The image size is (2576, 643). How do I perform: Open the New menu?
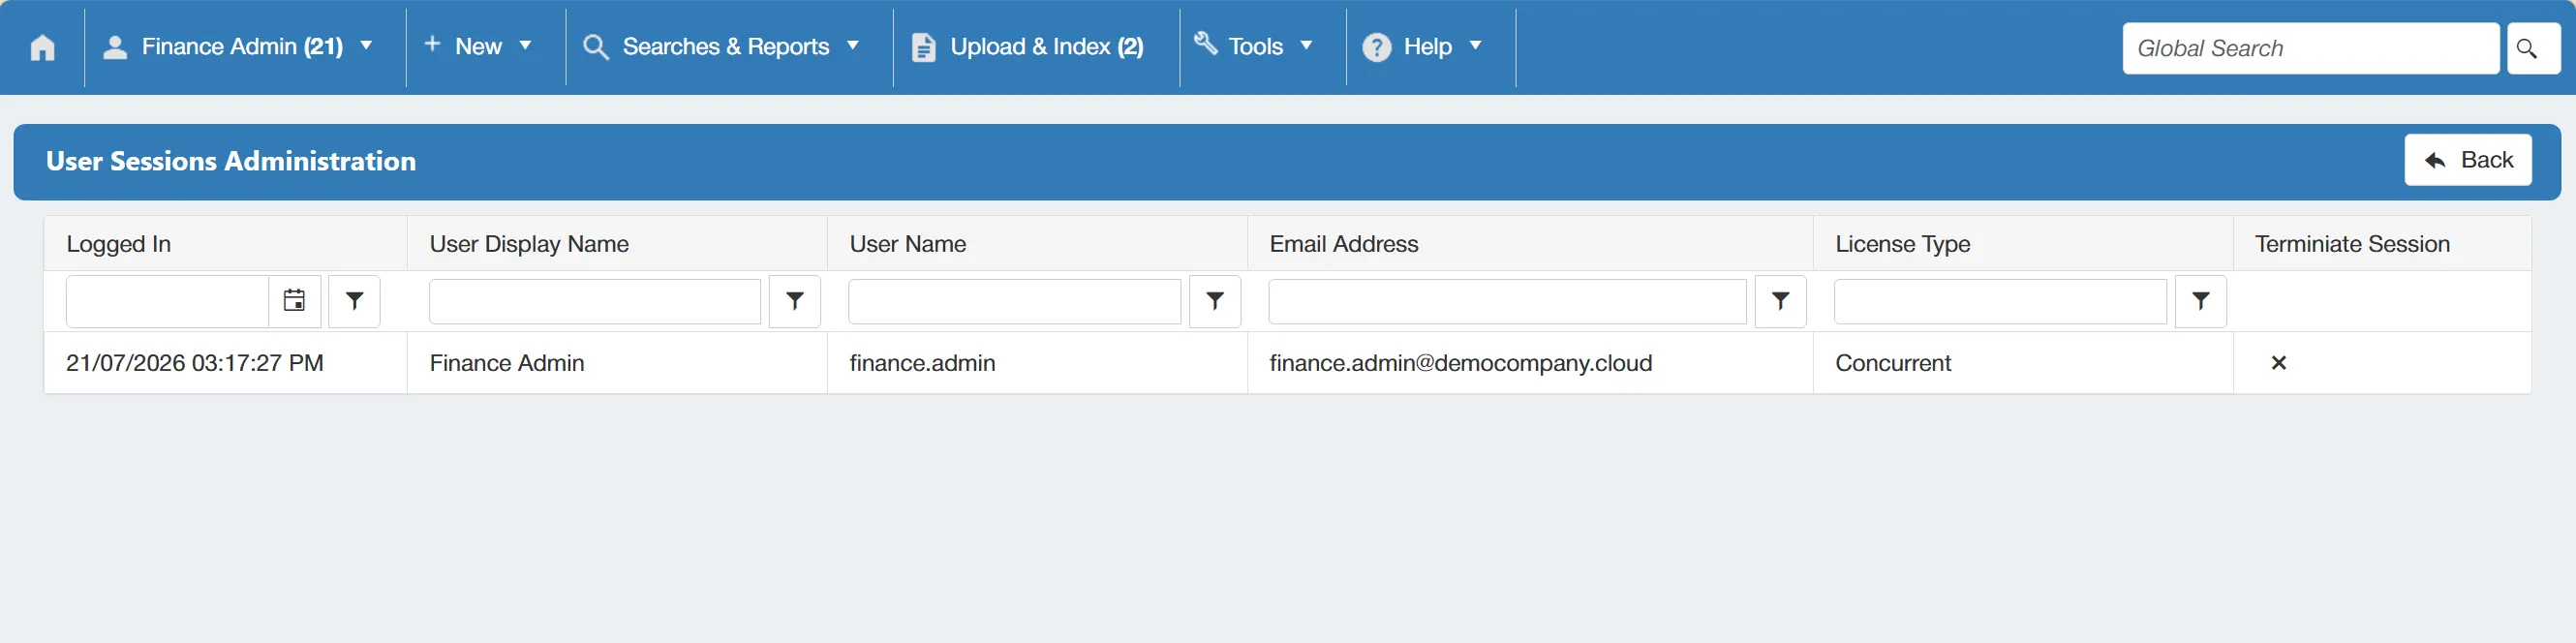click(x=478, y=47)
